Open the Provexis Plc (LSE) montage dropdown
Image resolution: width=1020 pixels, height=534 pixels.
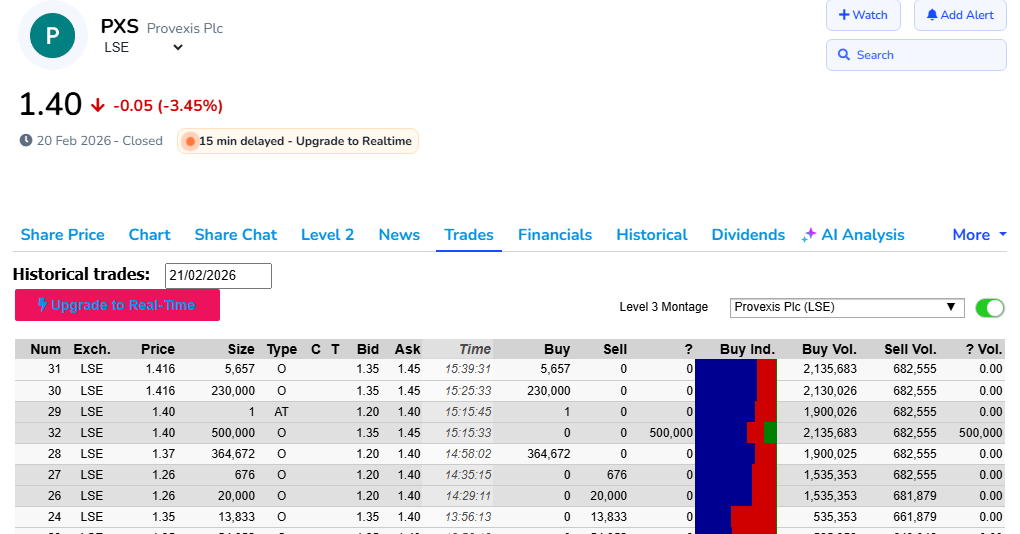point(847,307)
